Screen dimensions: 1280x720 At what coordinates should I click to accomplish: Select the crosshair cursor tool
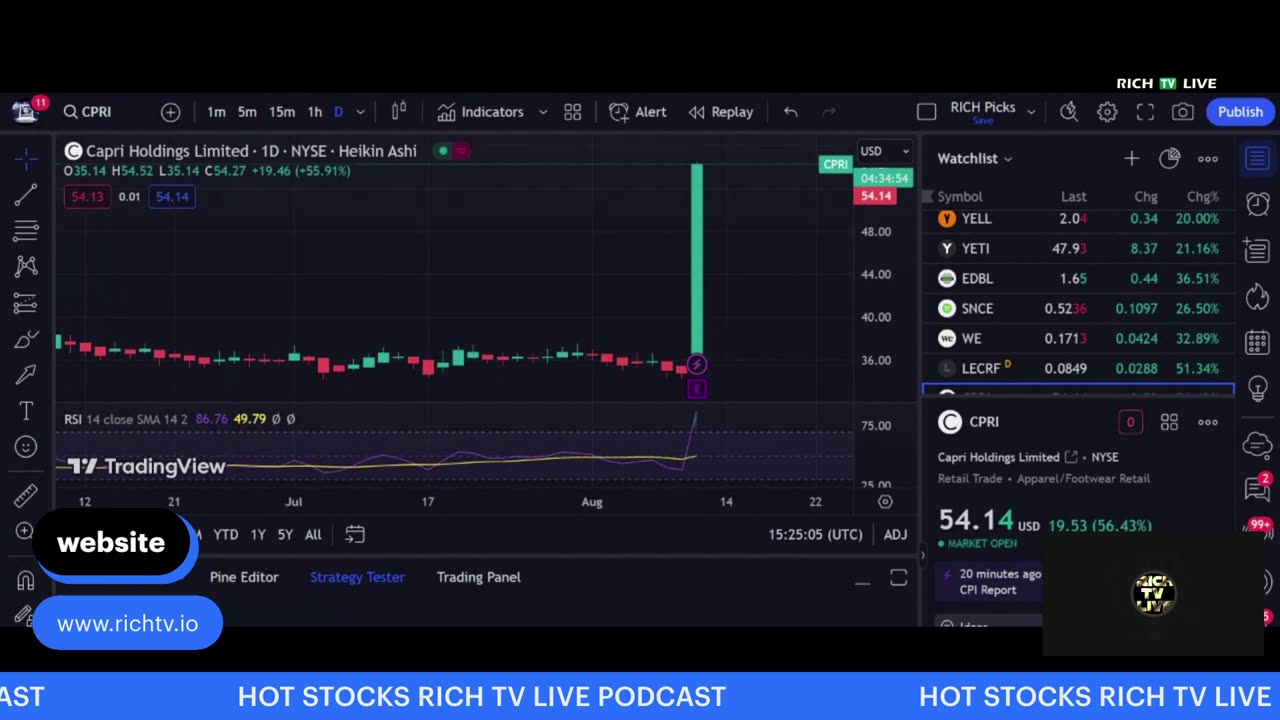(x=26, y=158)
